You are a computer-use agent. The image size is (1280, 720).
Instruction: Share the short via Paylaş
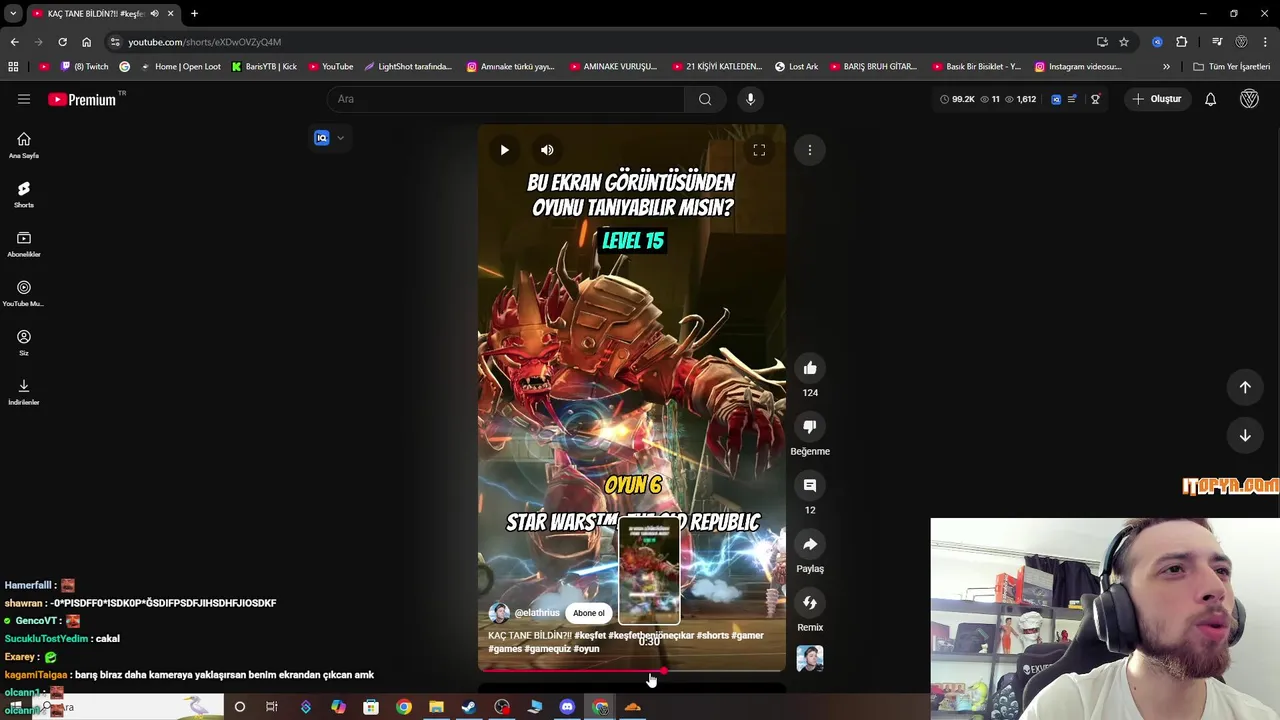pyautogui.click(x=810, y=544)
